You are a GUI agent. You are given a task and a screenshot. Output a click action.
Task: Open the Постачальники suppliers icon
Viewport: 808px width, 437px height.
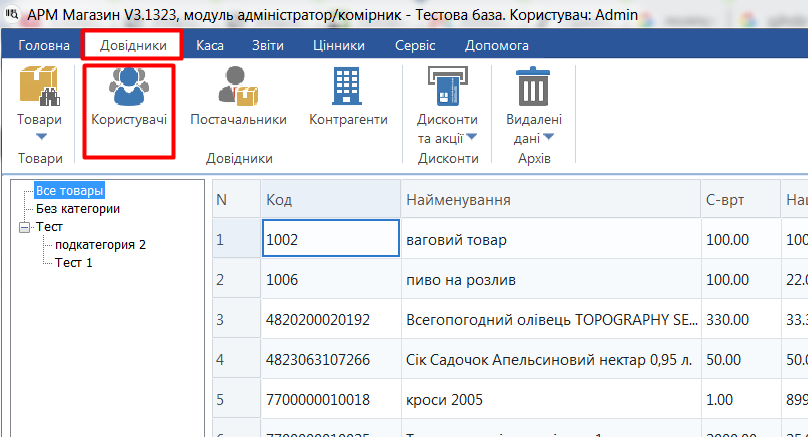click(x=238, y=86)
